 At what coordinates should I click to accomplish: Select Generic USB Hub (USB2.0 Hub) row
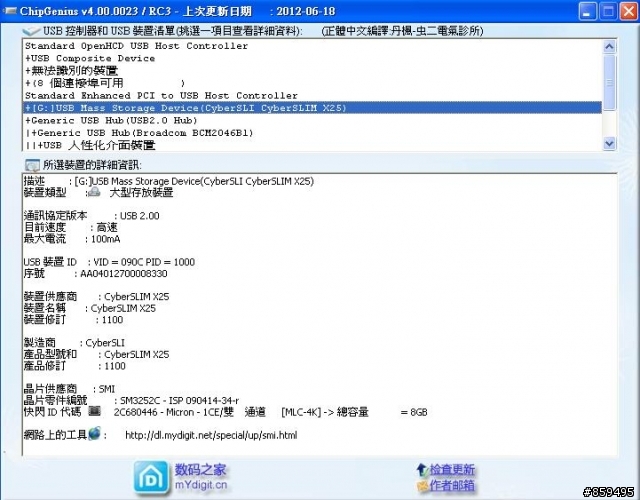point(312,120)
